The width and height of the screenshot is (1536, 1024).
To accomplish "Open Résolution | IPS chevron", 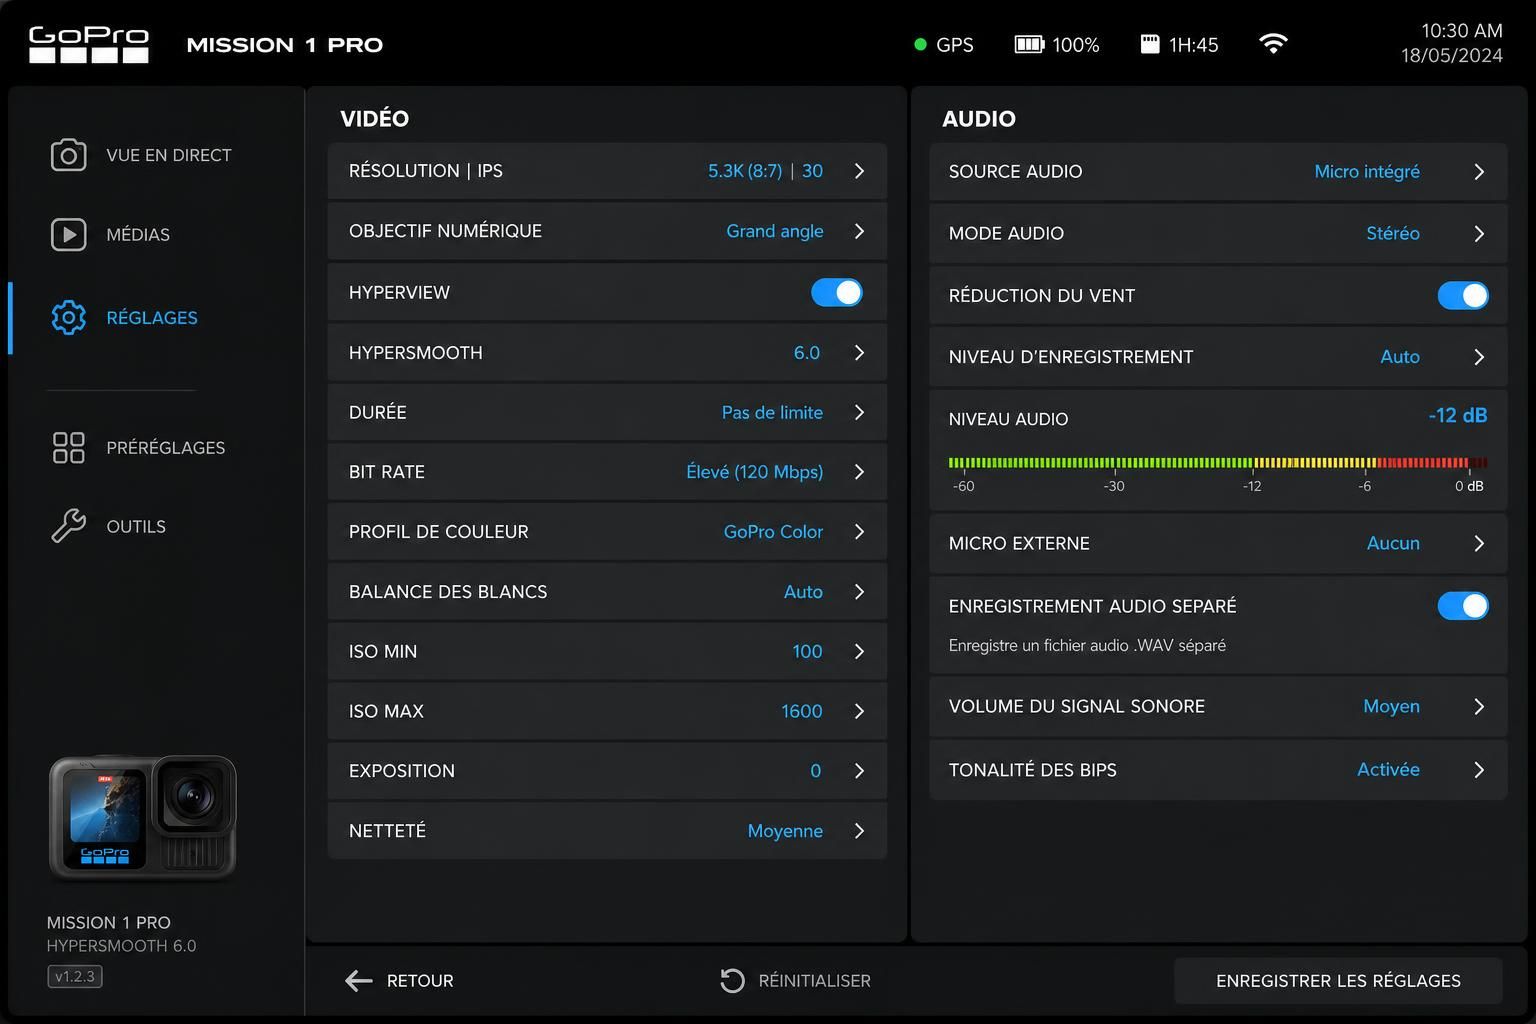I will click(859, 171).
